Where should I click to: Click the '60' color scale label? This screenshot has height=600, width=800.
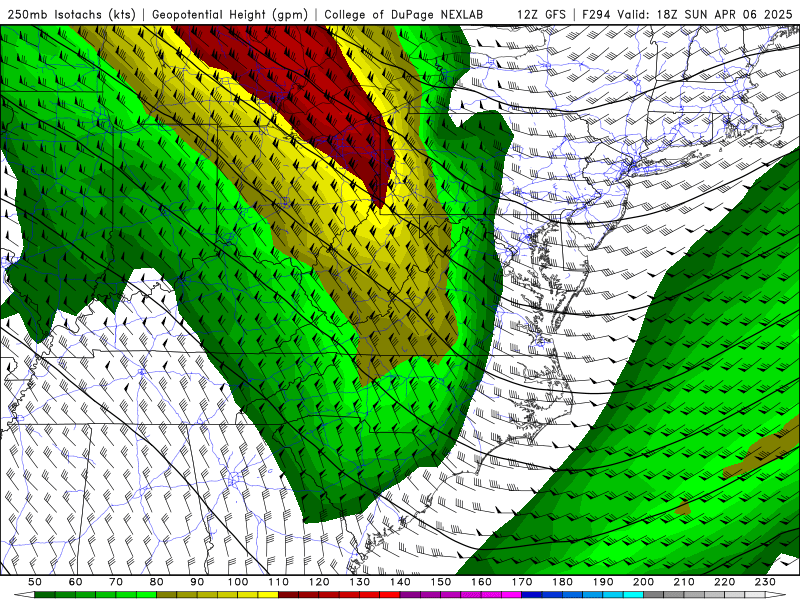tap(76, 582)
